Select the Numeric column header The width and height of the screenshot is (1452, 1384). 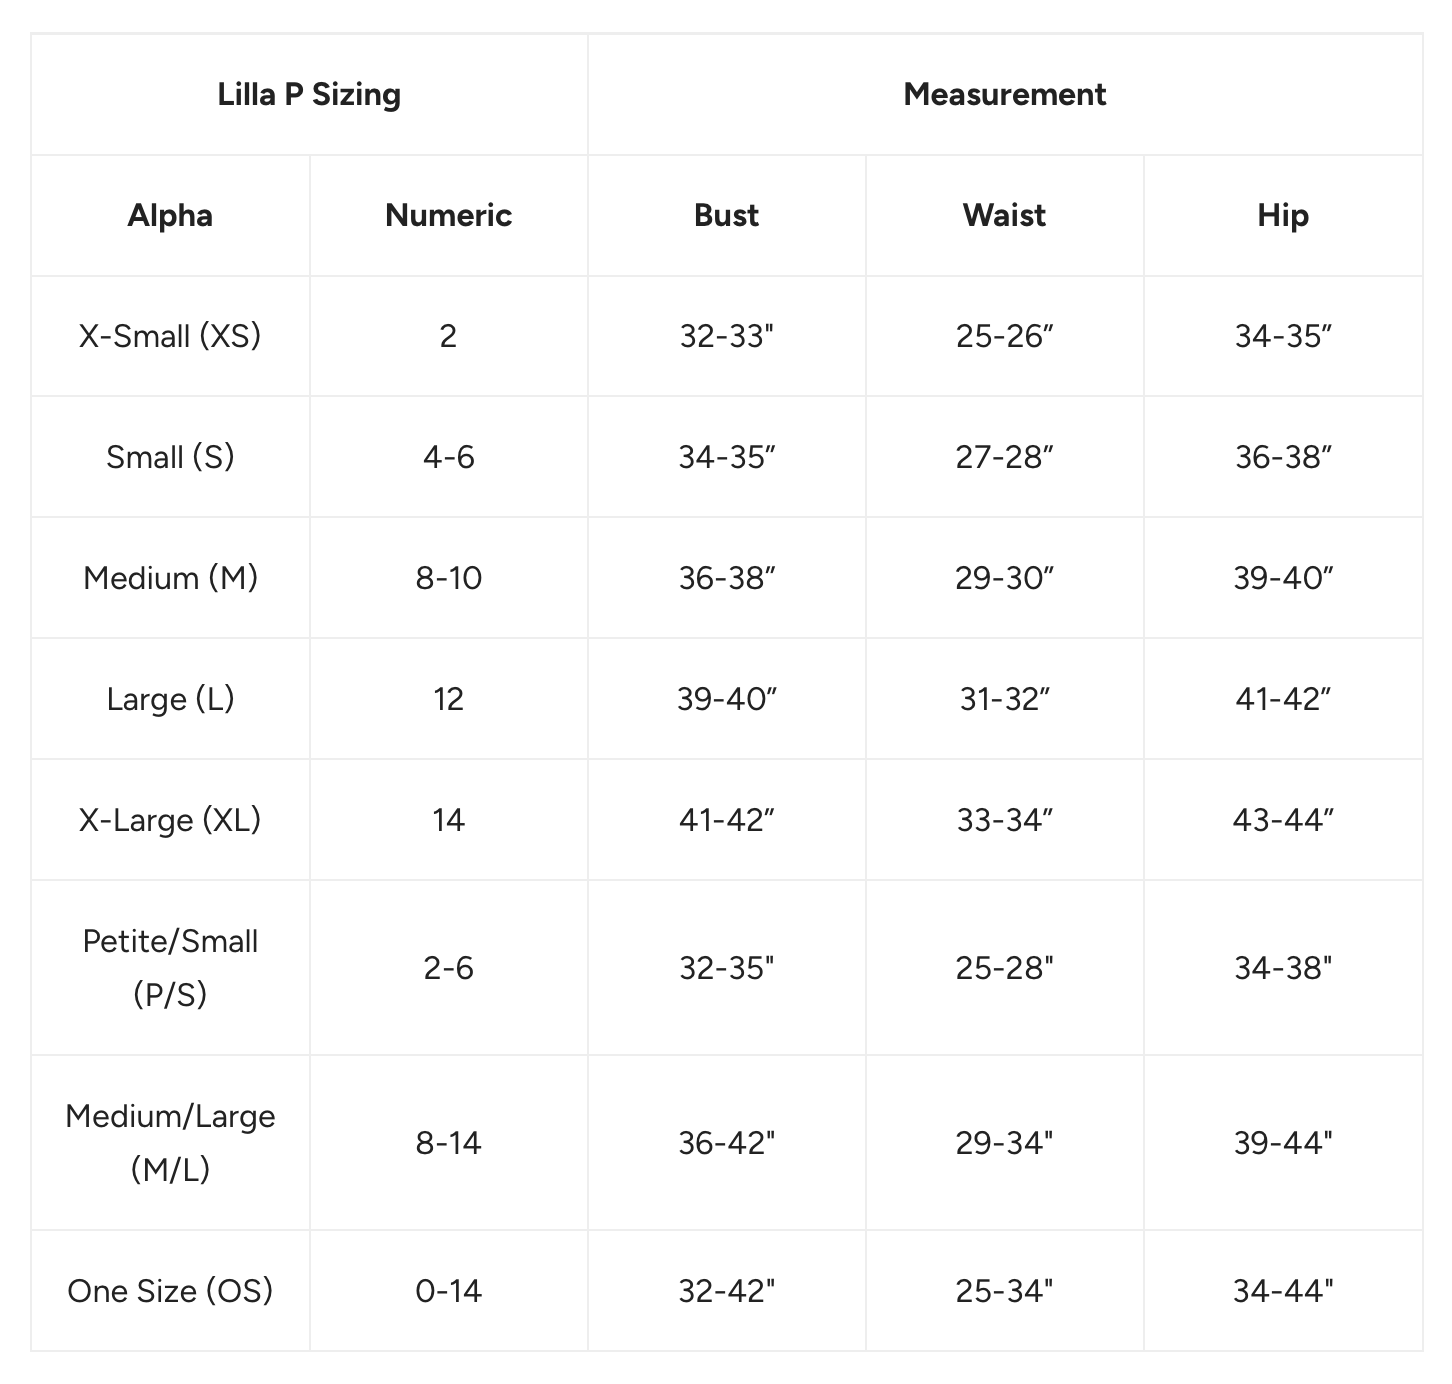pos(448,216)
